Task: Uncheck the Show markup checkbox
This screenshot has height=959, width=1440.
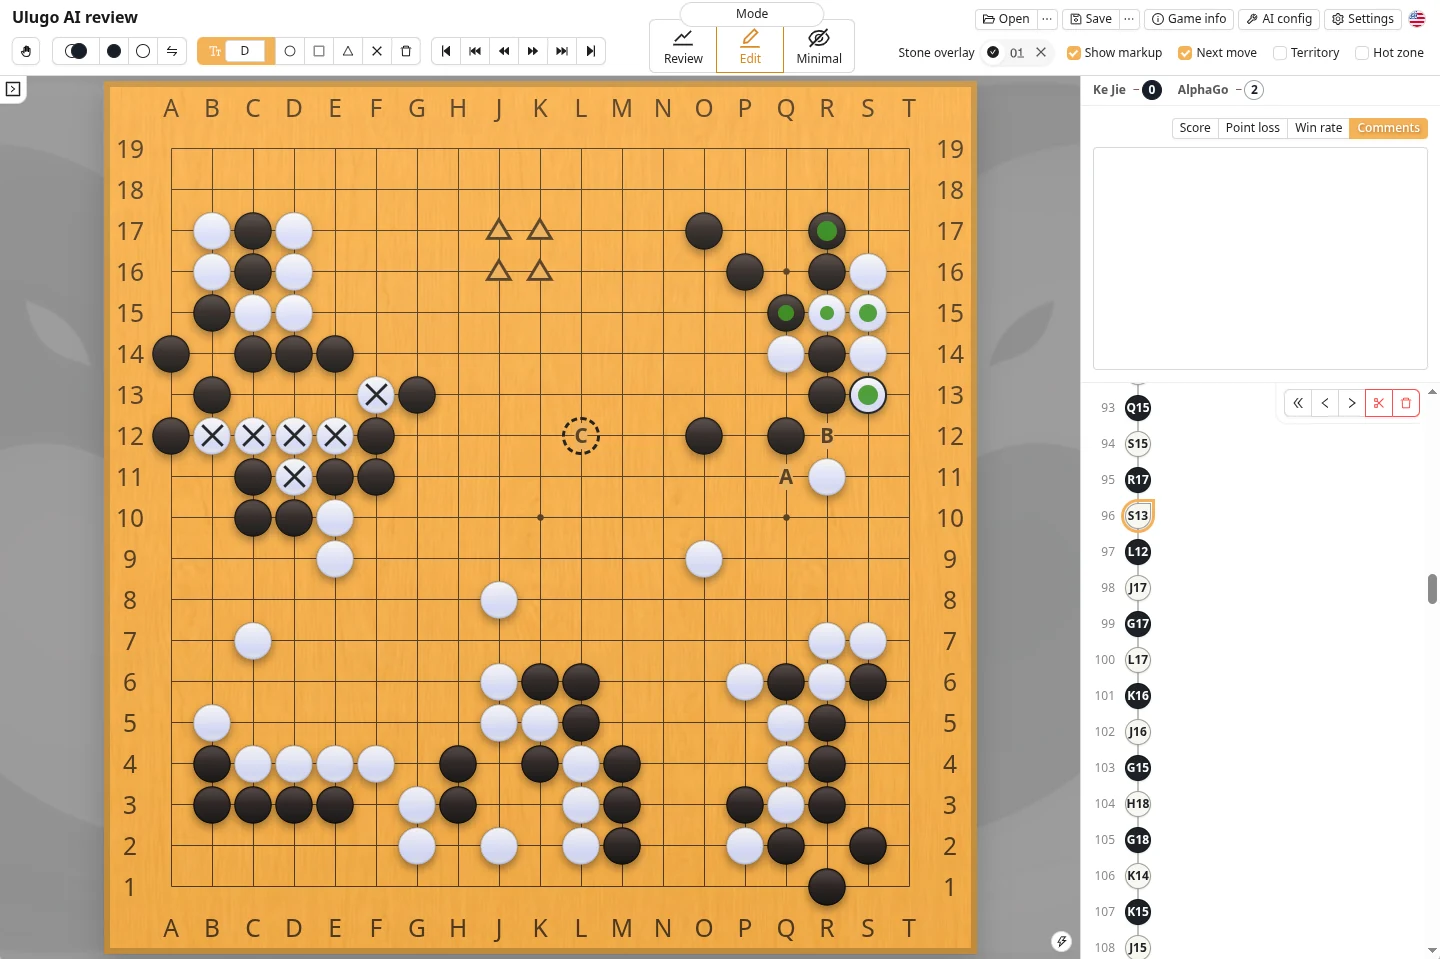Action: [1074, 53]
